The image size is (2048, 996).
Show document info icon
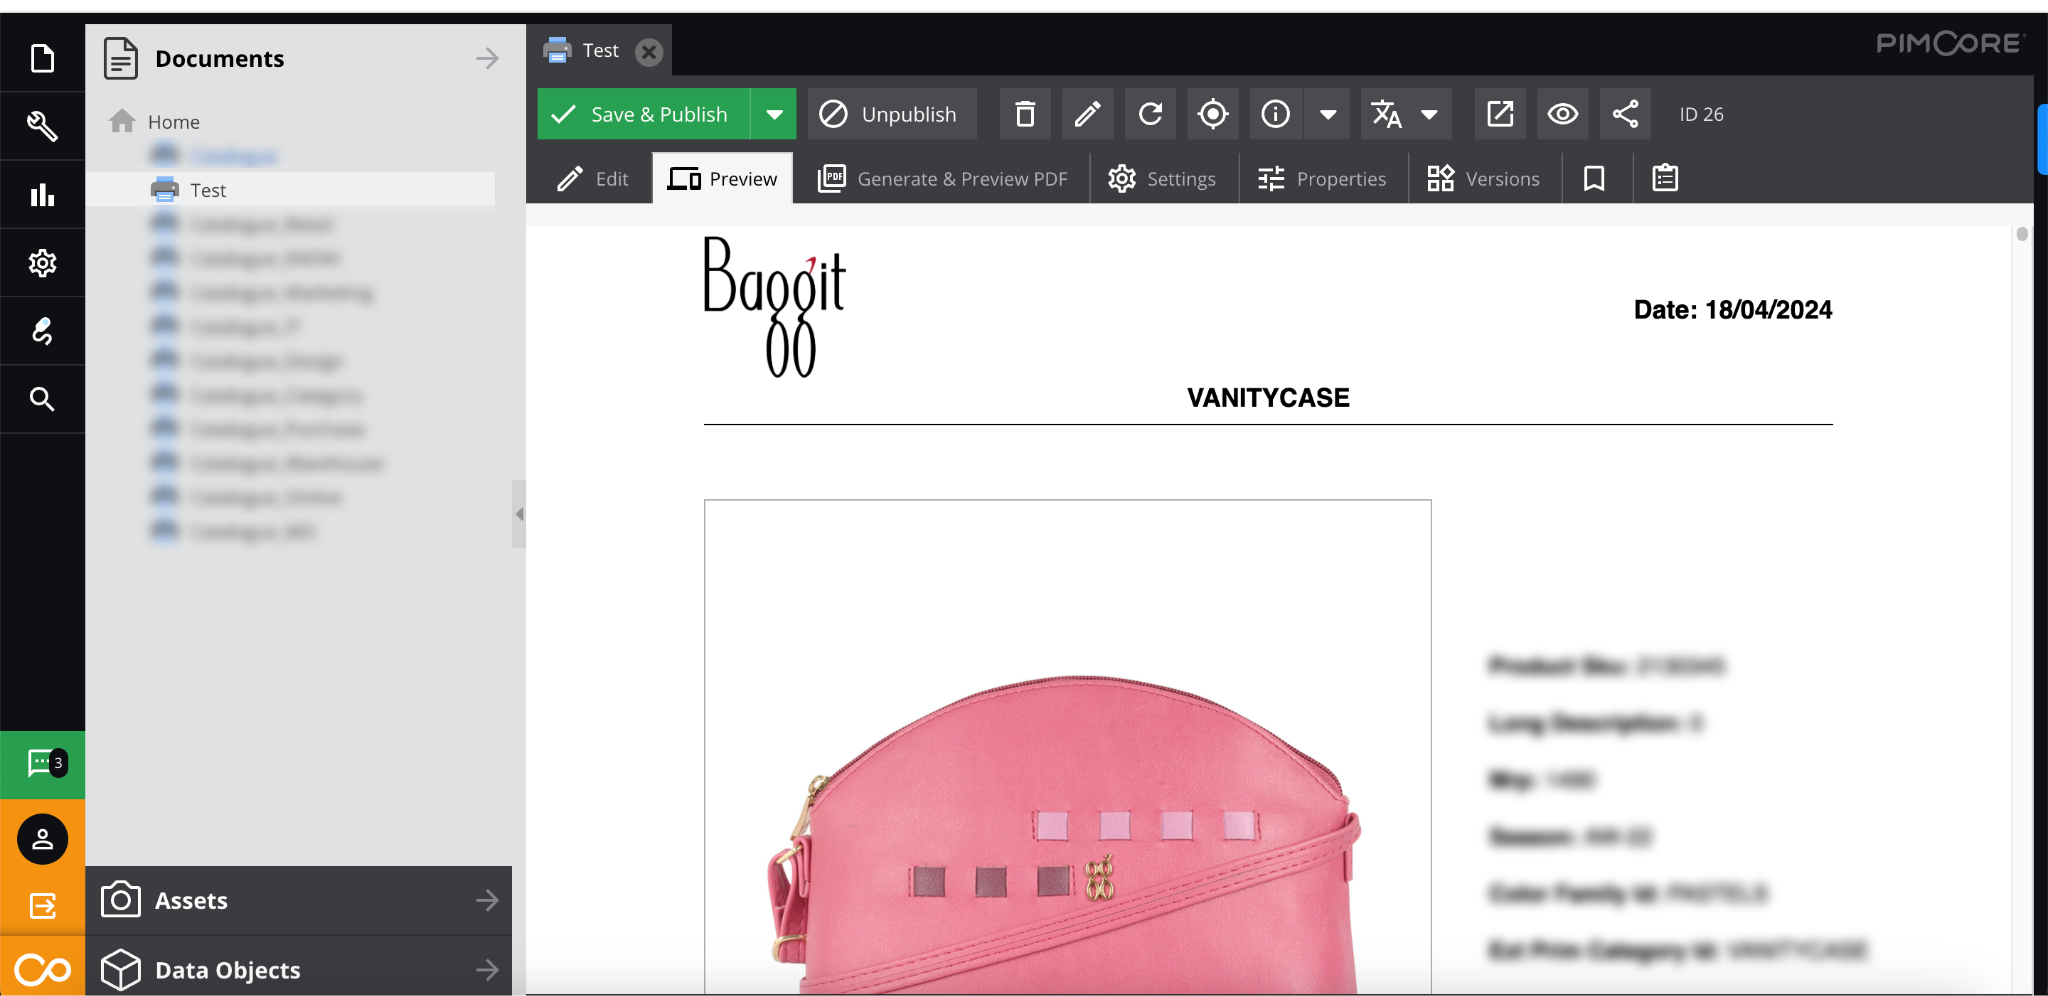1276,114
